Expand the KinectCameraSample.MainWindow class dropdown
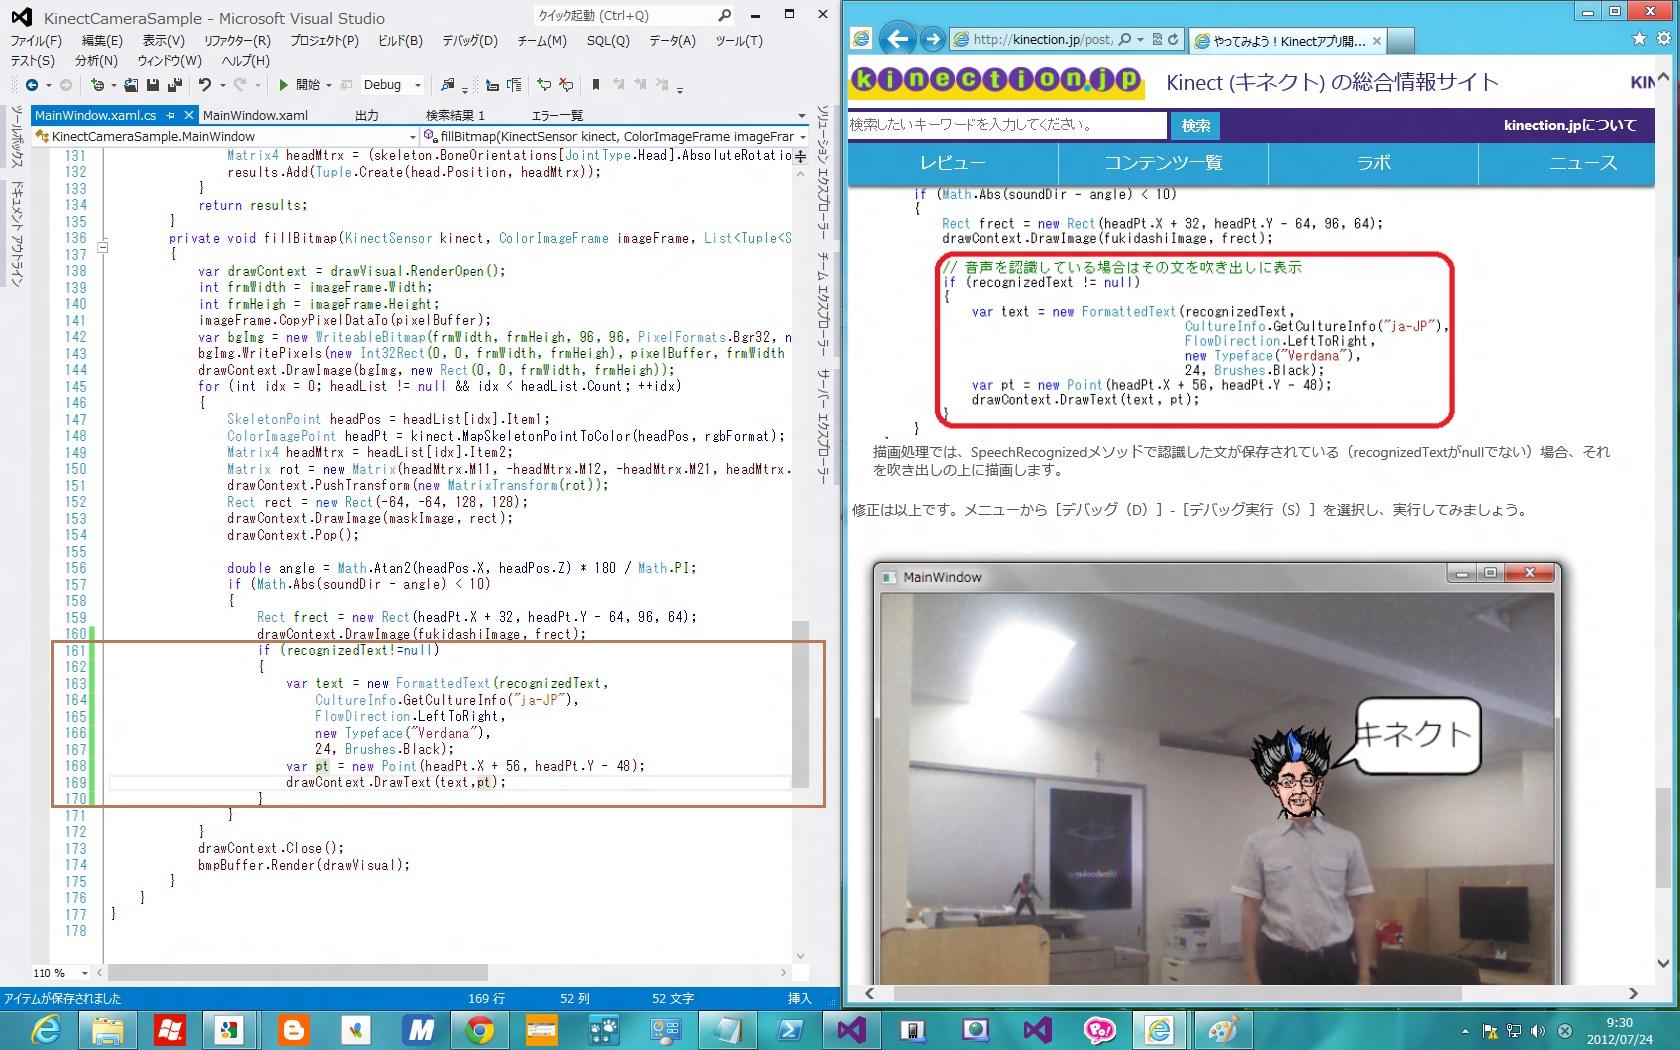Viewport: 1680px width, 1050px height. [x=412, y=136]
